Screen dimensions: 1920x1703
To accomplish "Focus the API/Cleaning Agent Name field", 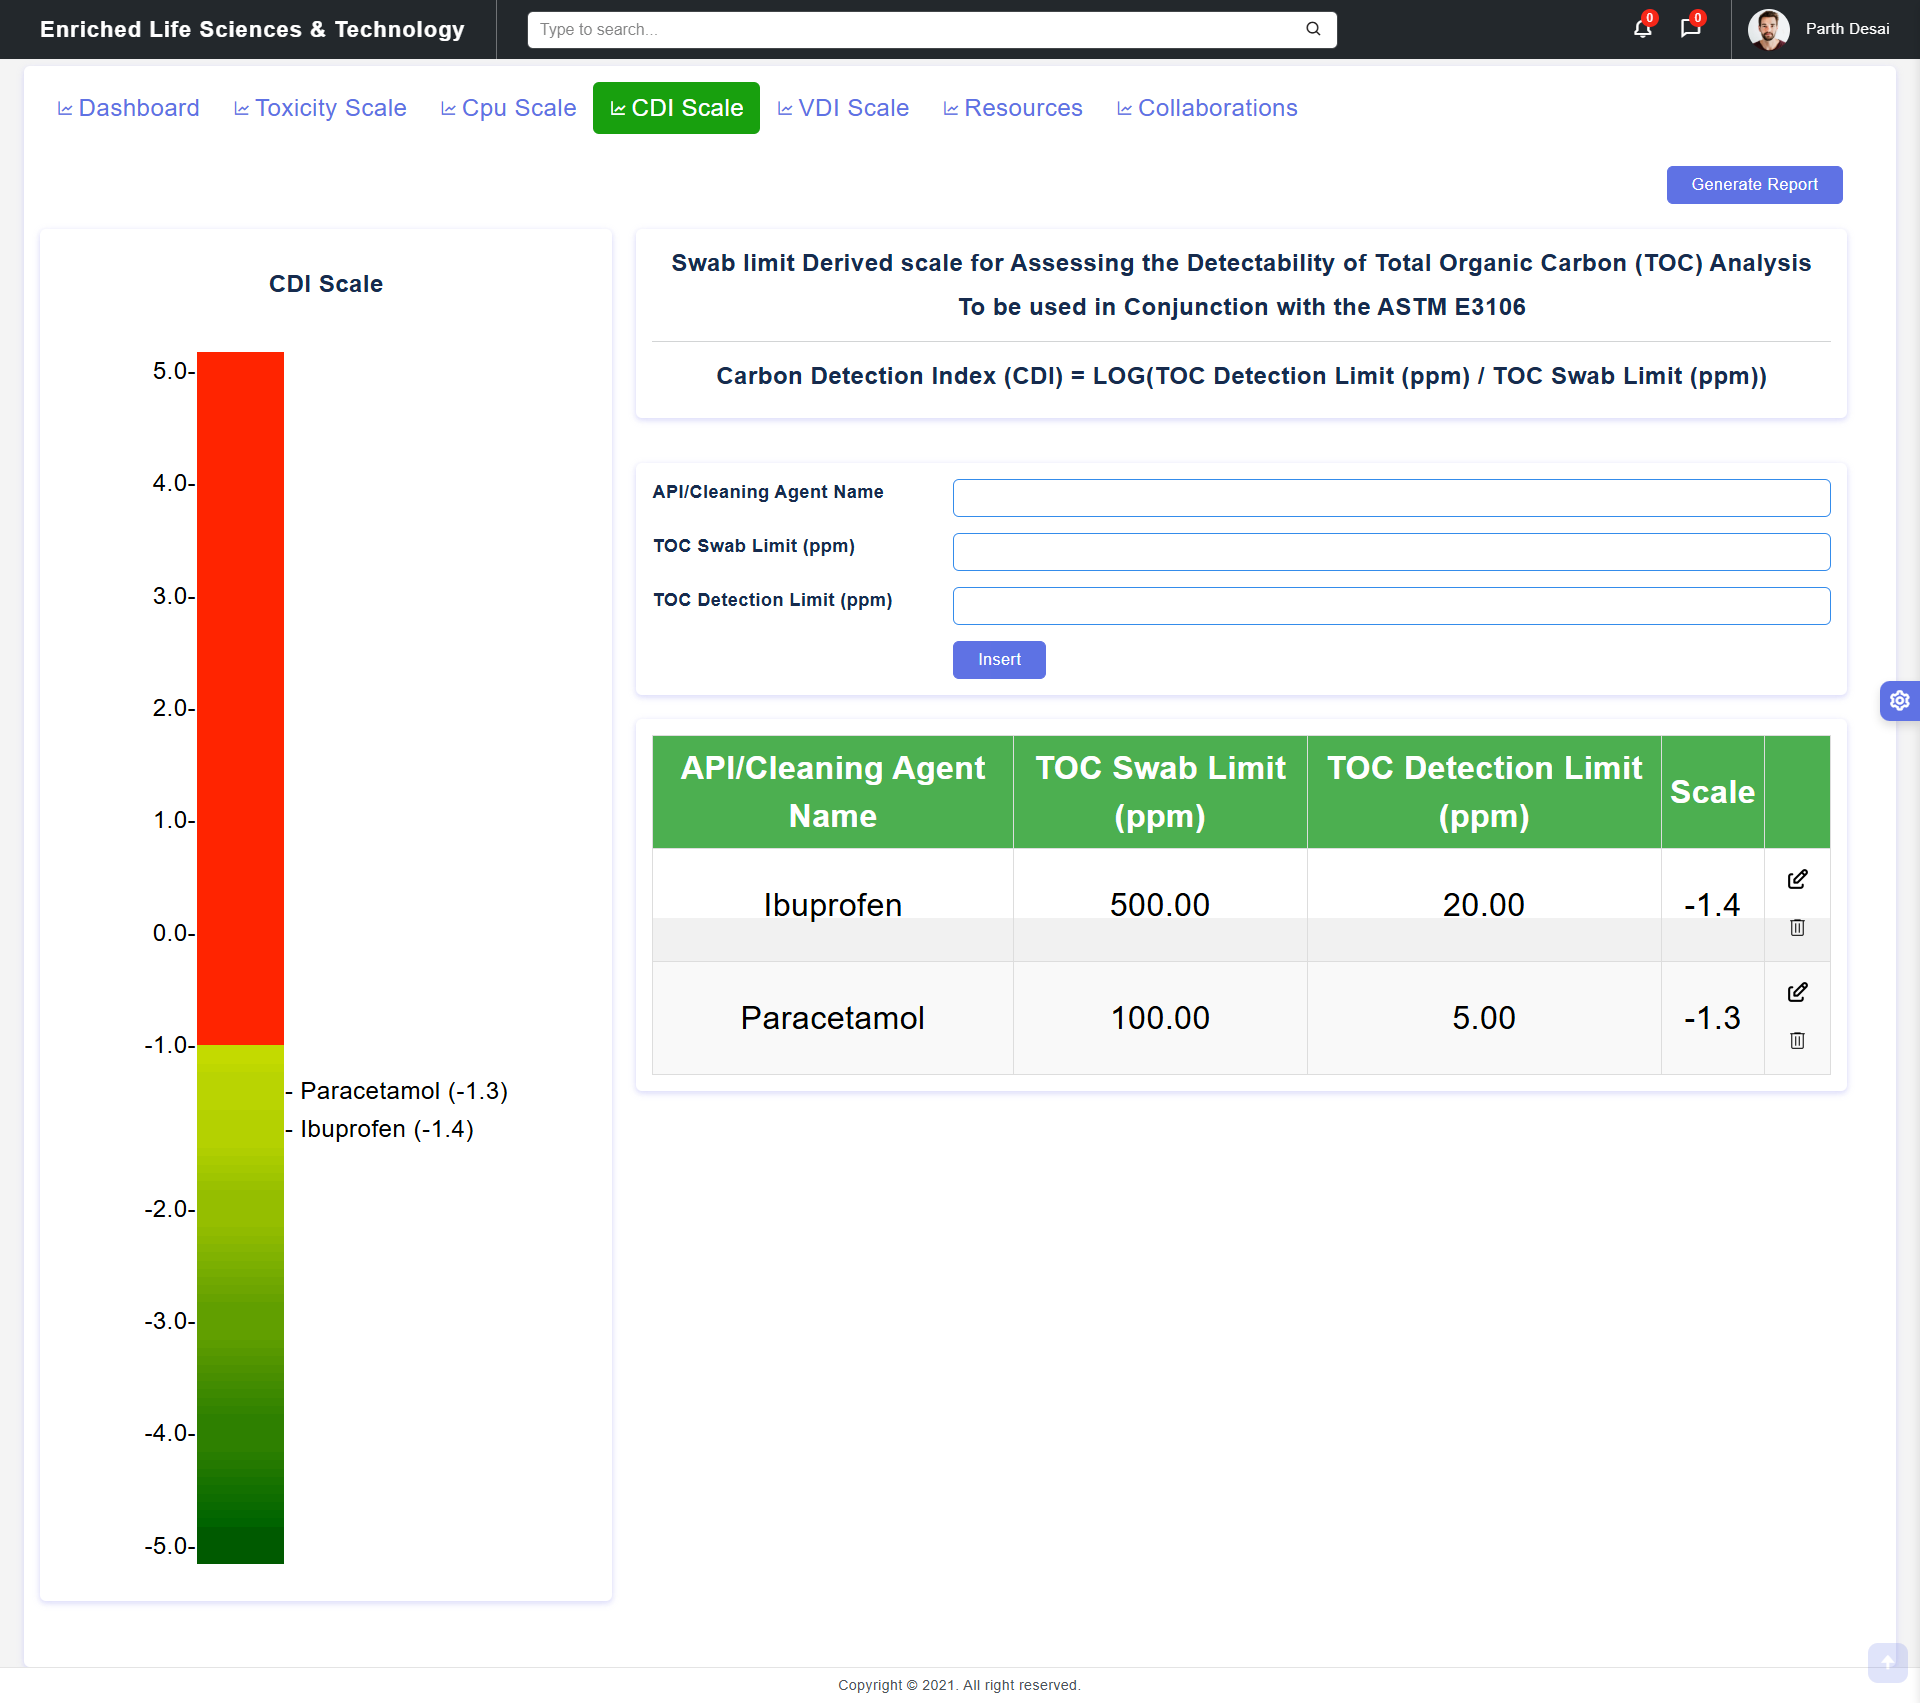I will click(1390, 498).
